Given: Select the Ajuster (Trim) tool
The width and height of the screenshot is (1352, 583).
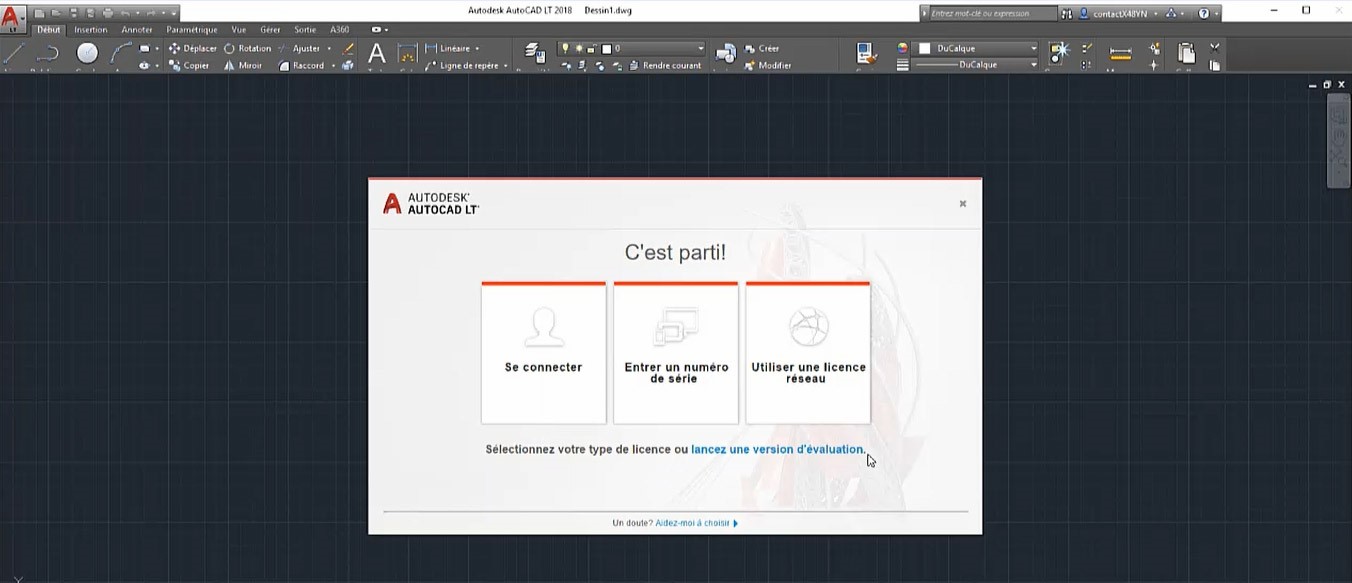Looking at the screenshot, I should pos(299,48).
